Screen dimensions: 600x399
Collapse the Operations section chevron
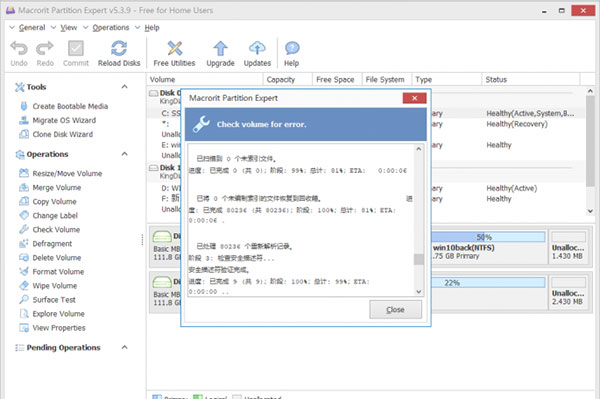[124, 154]
